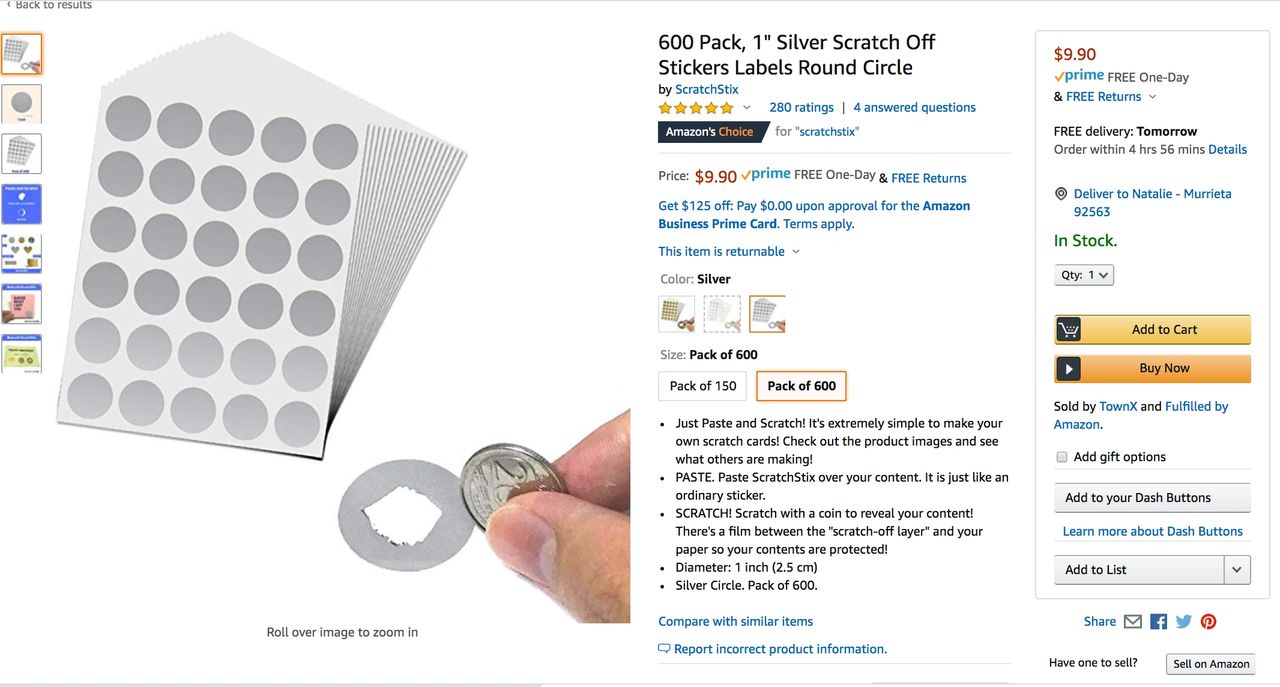The image size is (1280, 687).
Task: Click the Buy Now play icon
Action: tap(1069, 369)
